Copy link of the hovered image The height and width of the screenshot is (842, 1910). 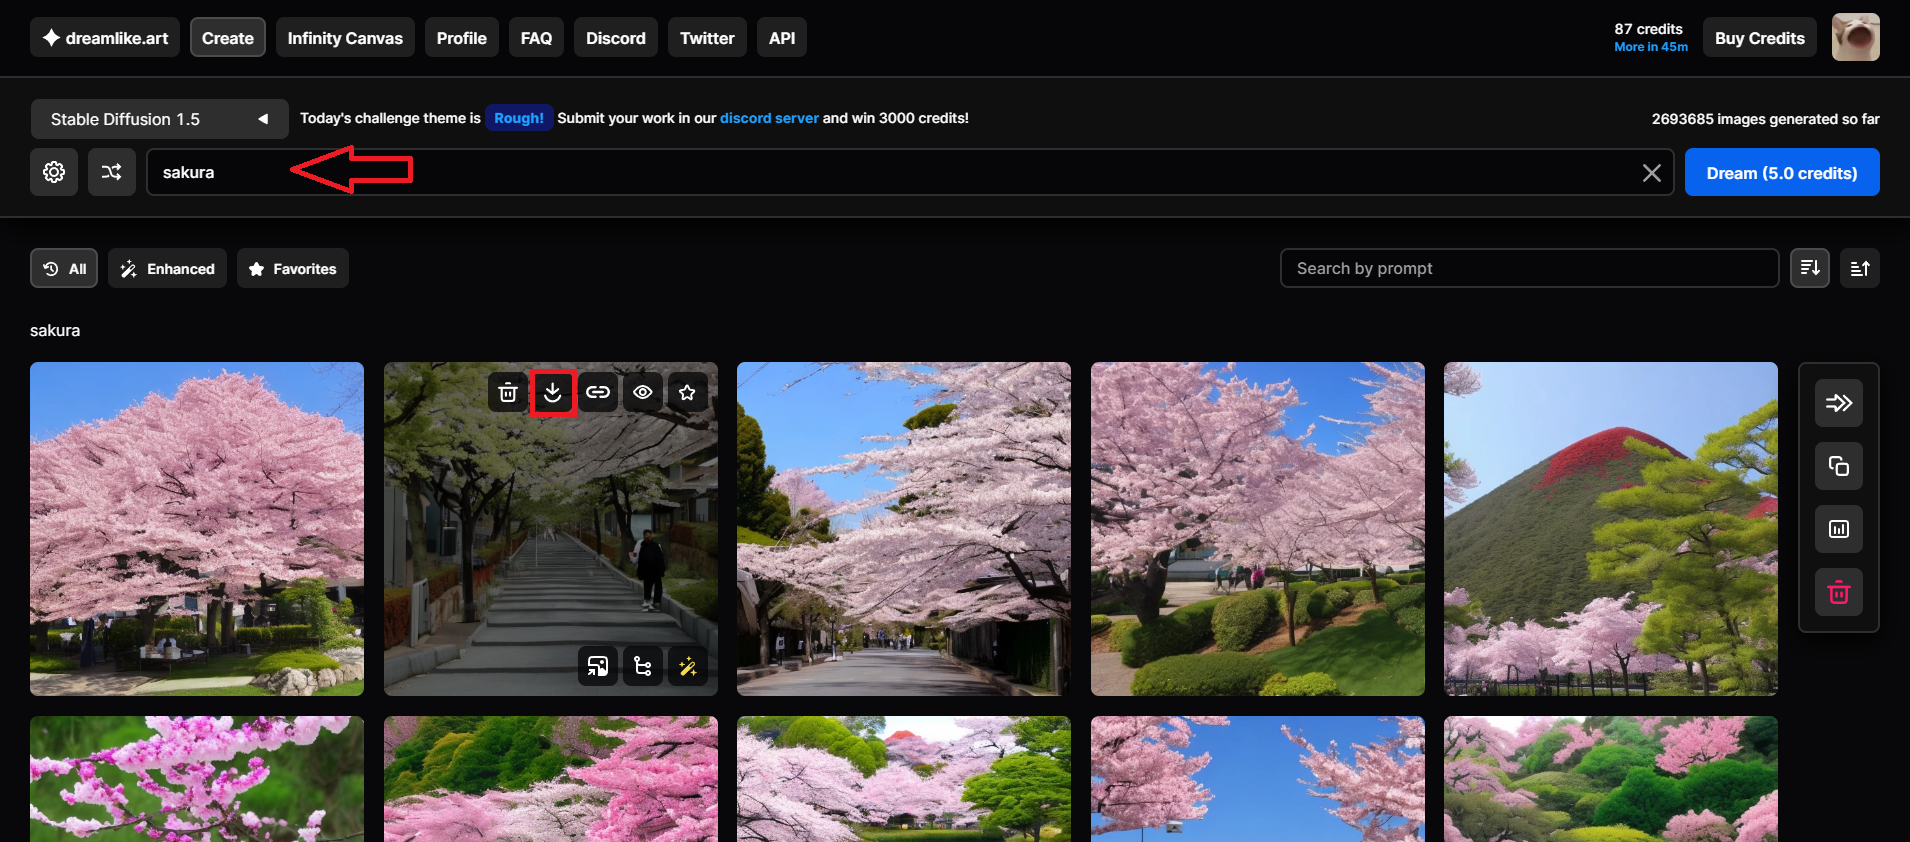tap(598, 392)
